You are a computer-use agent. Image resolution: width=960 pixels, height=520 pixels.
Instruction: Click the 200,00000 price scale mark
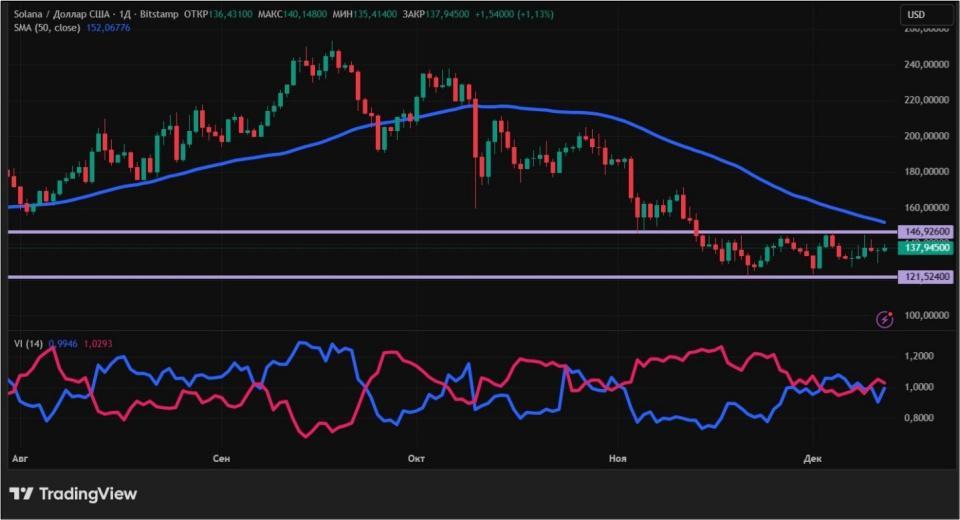[x=923, y=136]
